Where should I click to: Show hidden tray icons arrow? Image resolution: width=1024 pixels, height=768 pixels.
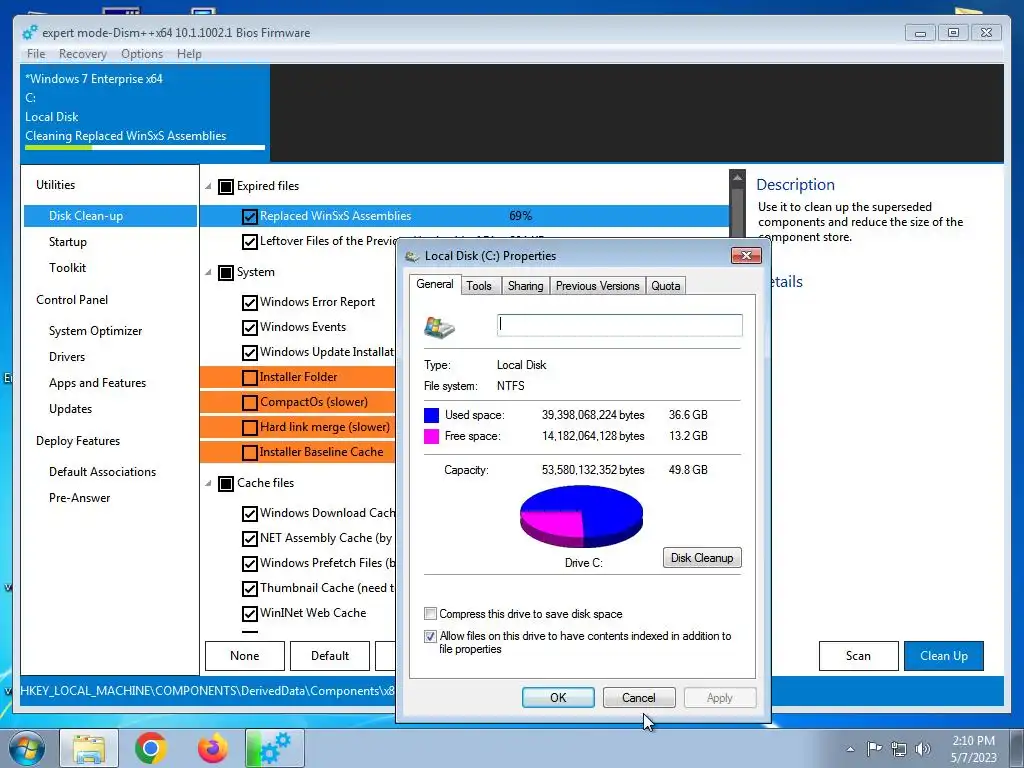coord(850,749)
